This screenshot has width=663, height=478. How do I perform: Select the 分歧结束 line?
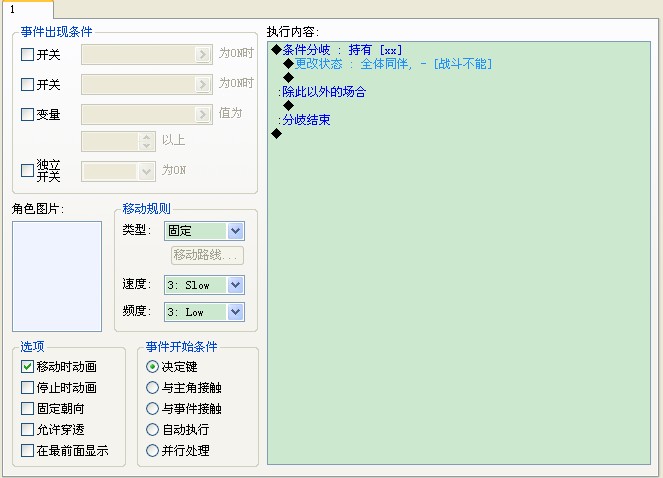click(x=304, y=120)
